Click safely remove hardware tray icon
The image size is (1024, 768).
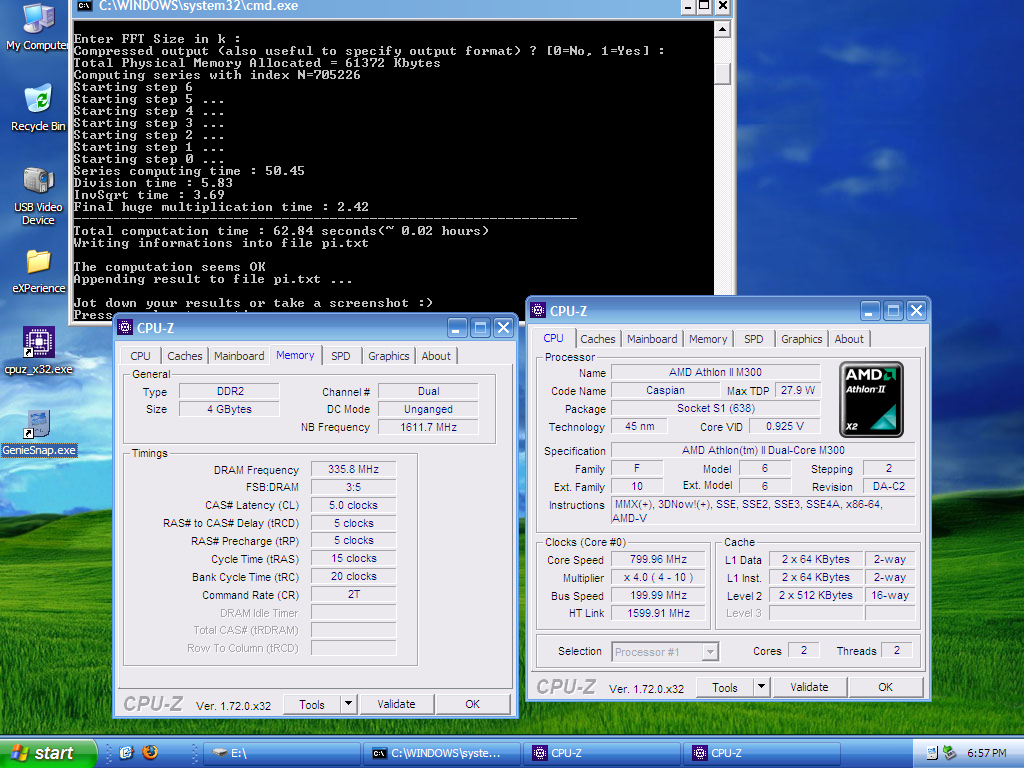point(950,753)
